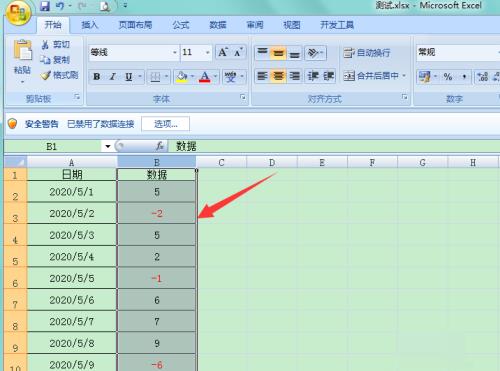The width and height of the screenshot is (500, 371).
Task: Click the Office button orb
Action: [x=18, y=13]
